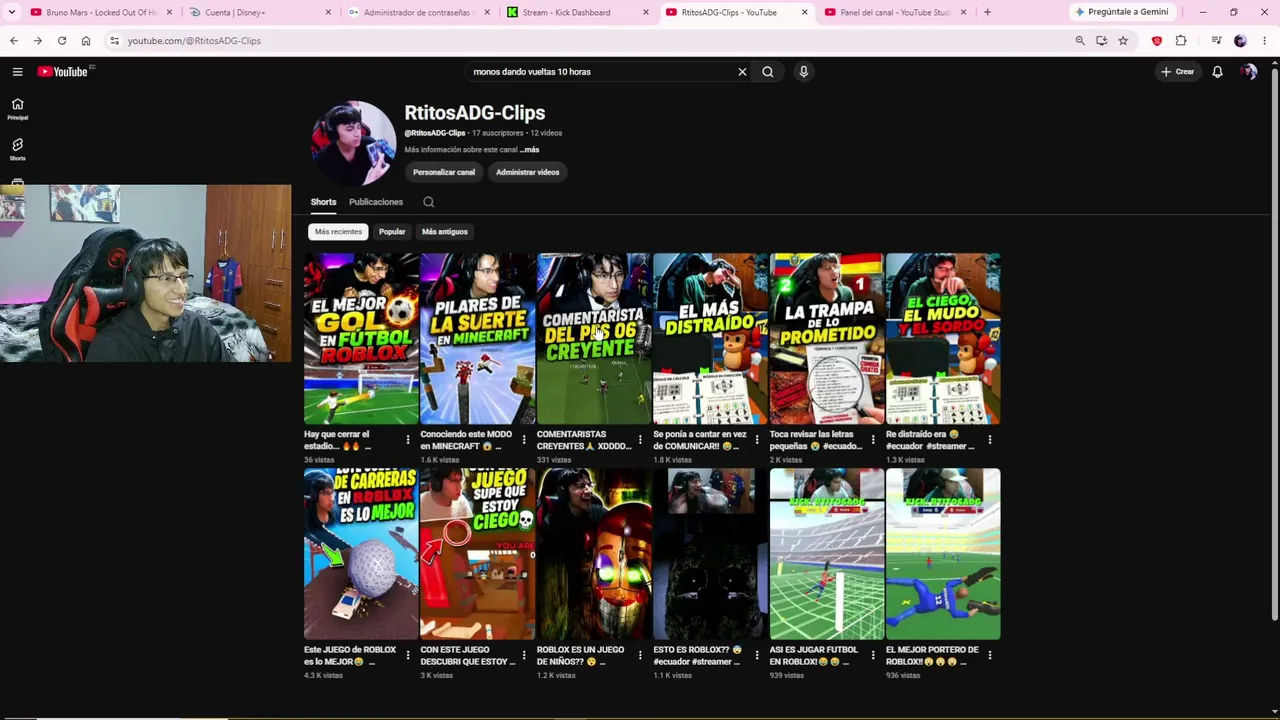Image resolution: width=1280 pixels, height=720 pixels.
Task: Open the tab search dropdown arrow
Action: click(12, 12)
